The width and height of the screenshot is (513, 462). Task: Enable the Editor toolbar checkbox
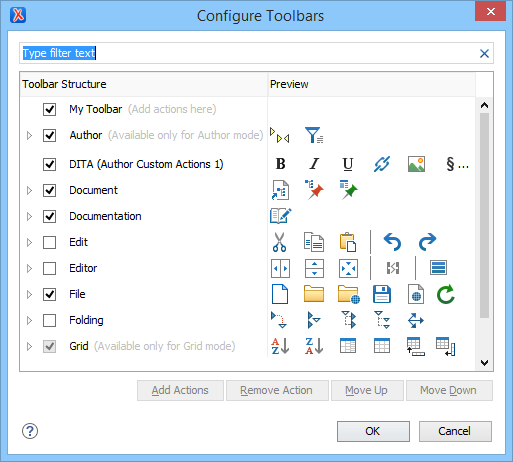click(x=49, y=268)
